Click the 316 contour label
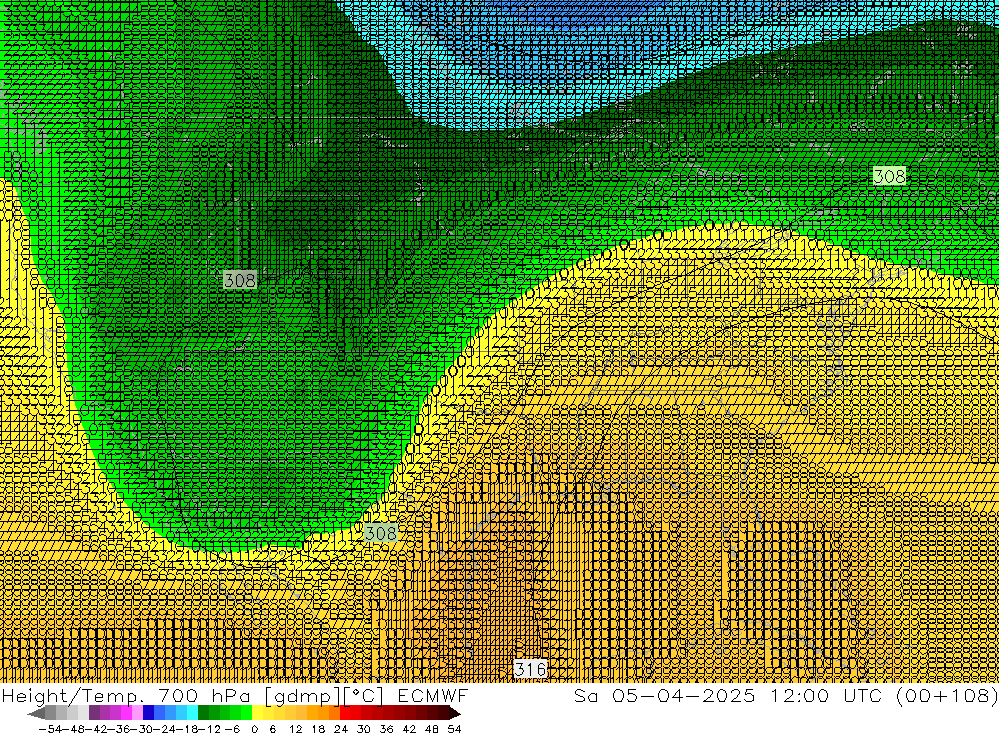Image resolution: width=1000 pixels, height=733 pixels. pos(530,669)
